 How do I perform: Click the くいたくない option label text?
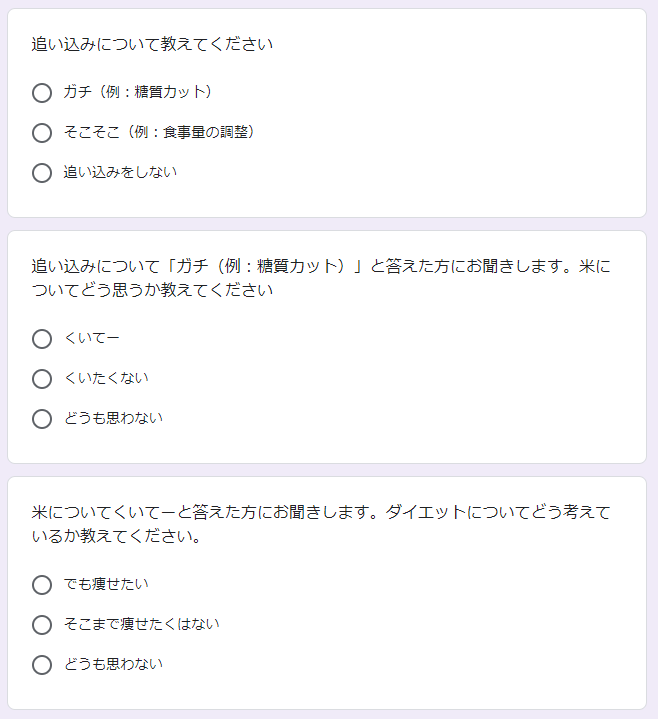point(106,378)
